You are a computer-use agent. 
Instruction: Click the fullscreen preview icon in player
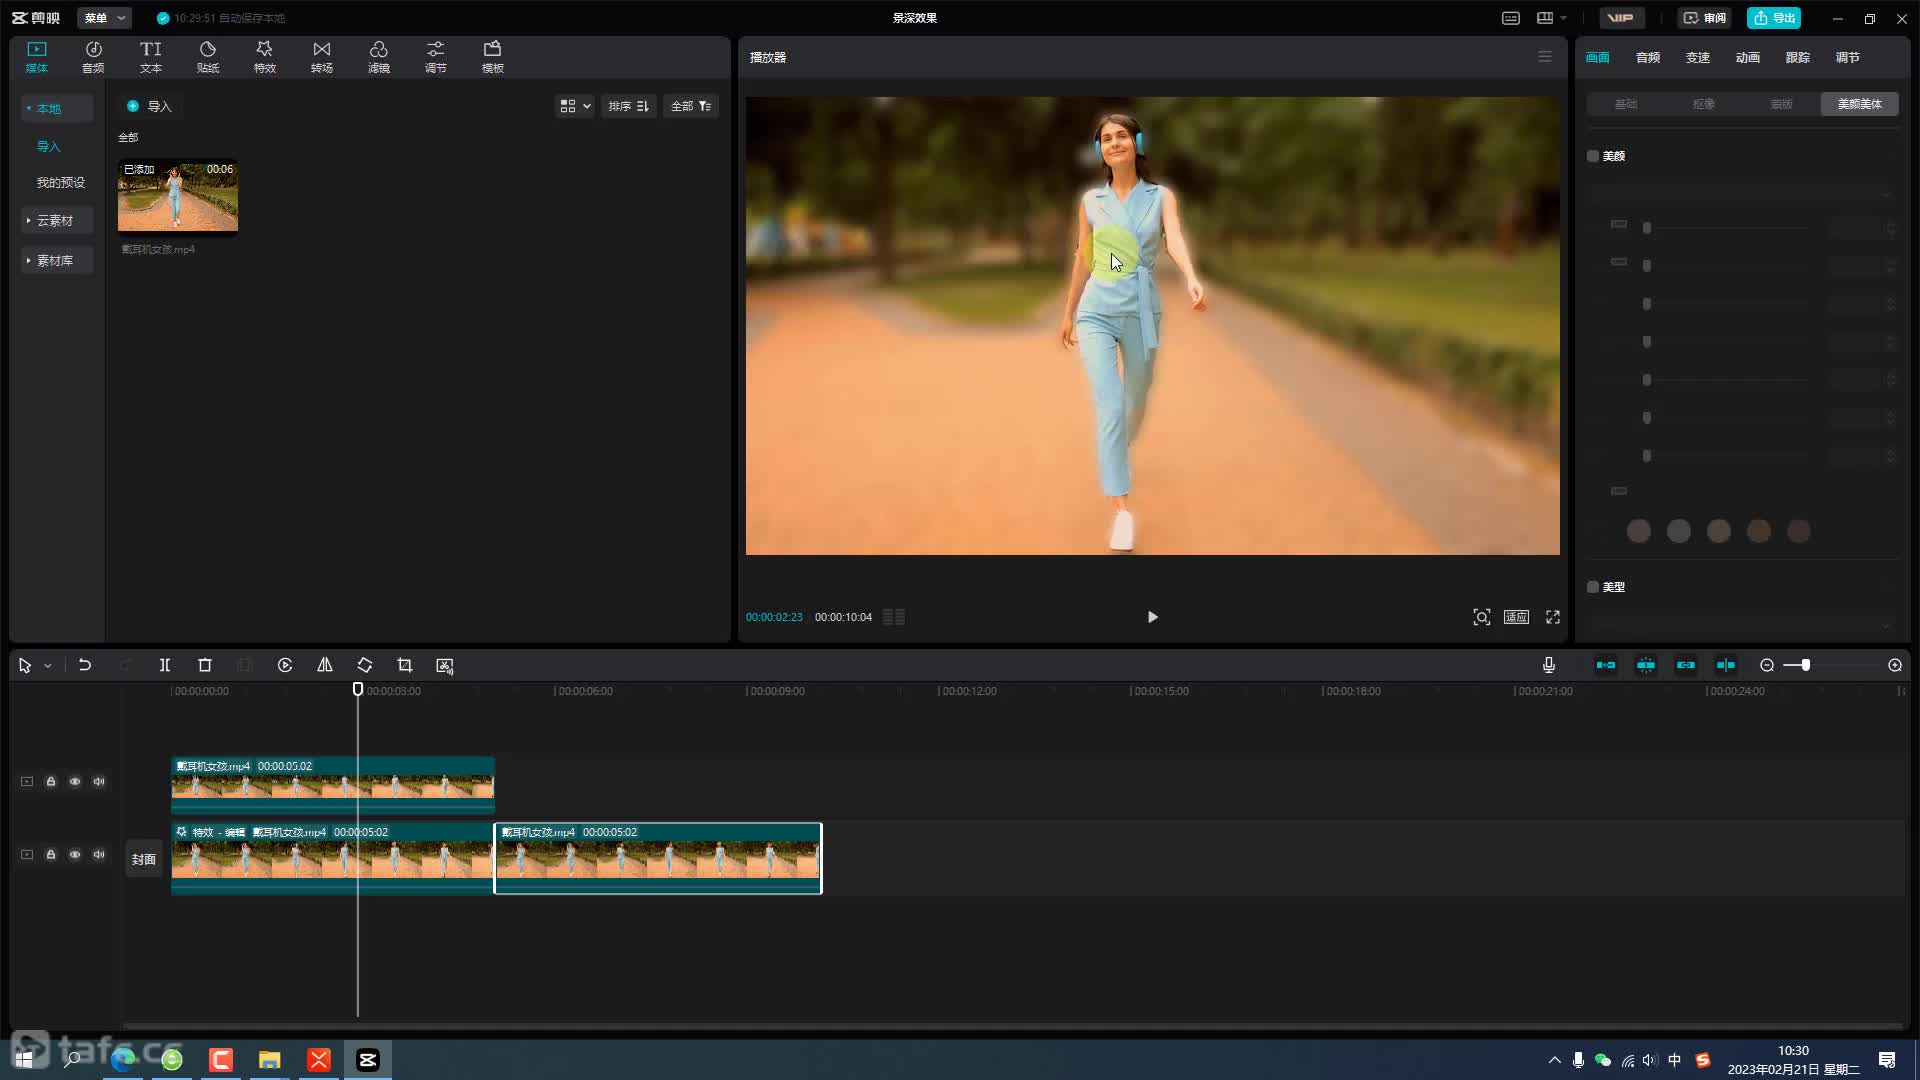click(1553, 617)
